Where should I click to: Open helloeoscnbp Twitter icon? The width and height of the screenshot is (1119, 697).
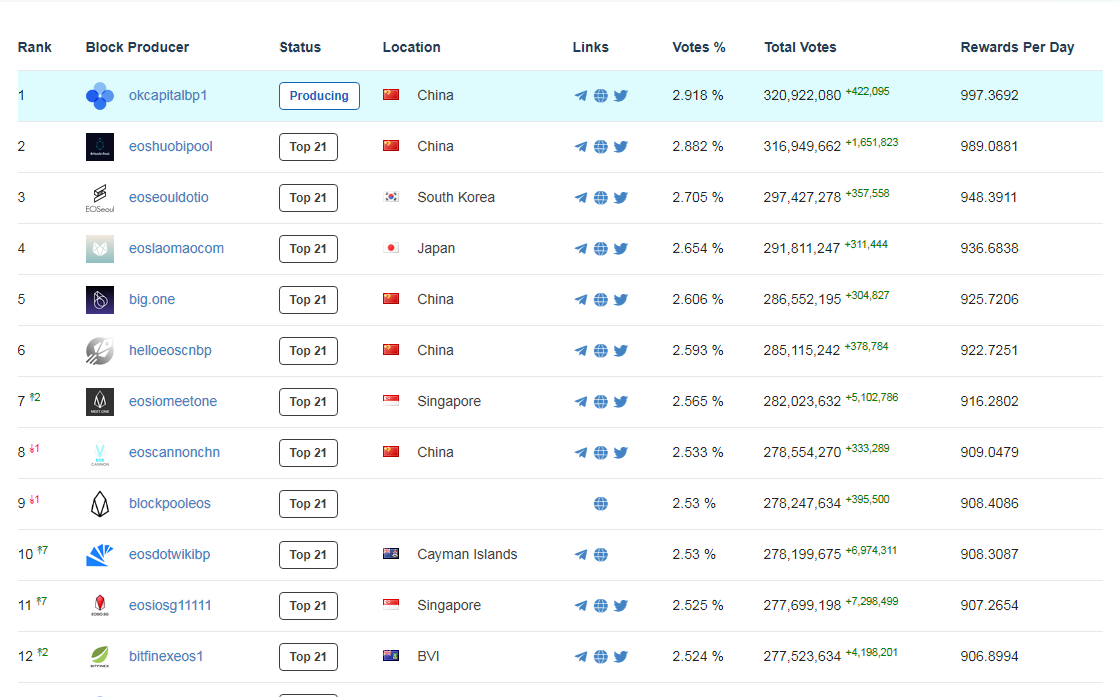(621, 351)
